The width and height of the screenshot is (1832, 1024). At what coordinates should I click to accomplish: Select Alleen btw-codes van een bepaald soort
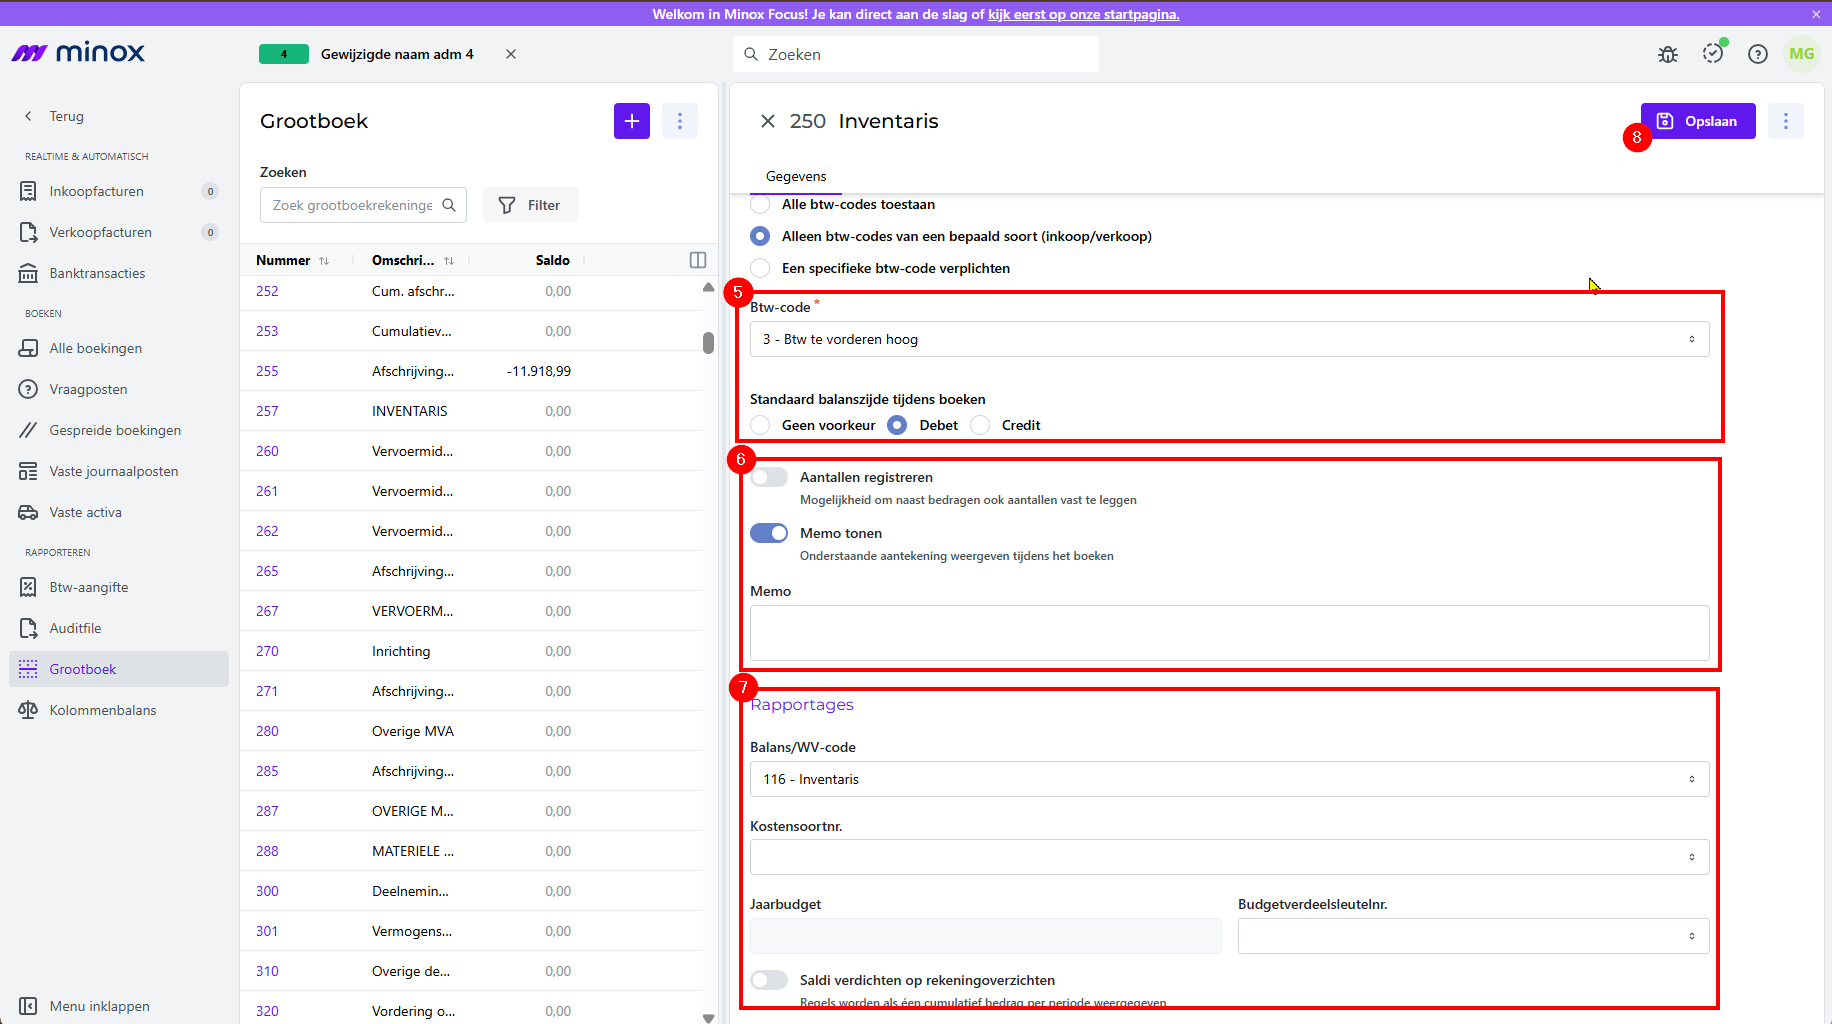(x=760, y=236)
